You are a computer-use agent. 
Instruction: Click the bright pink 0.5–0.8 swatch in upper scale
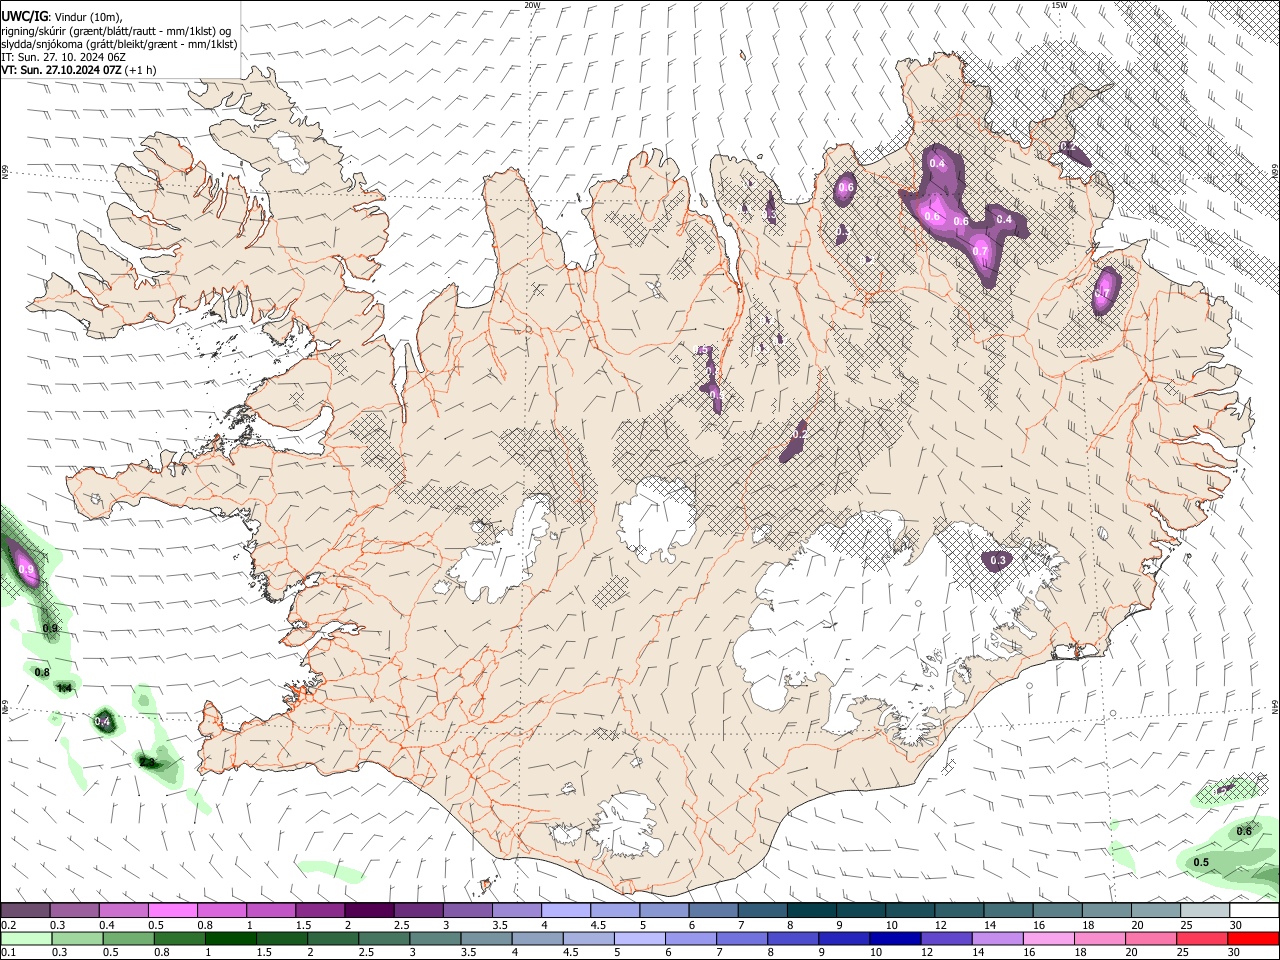tap(172, 910)
